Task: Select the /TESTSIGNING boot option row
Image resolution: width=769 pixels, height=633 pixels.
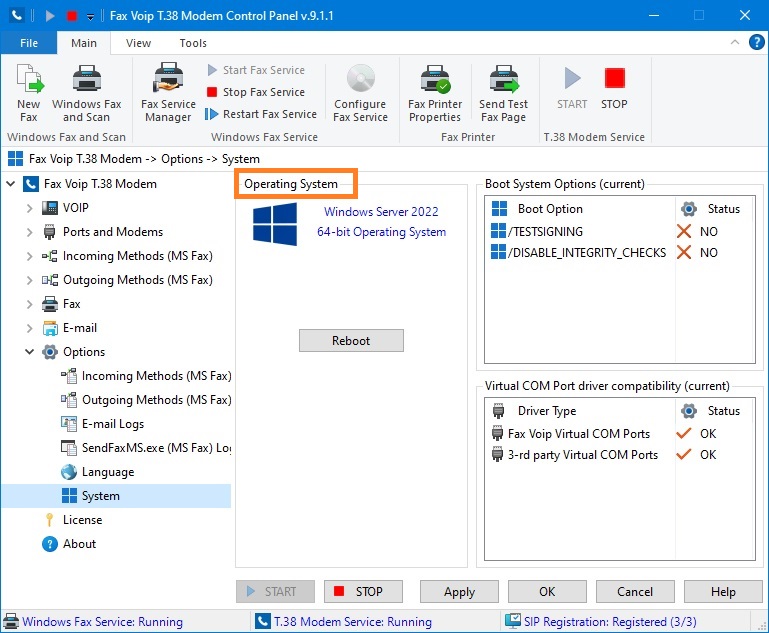Action: [620, 231]
